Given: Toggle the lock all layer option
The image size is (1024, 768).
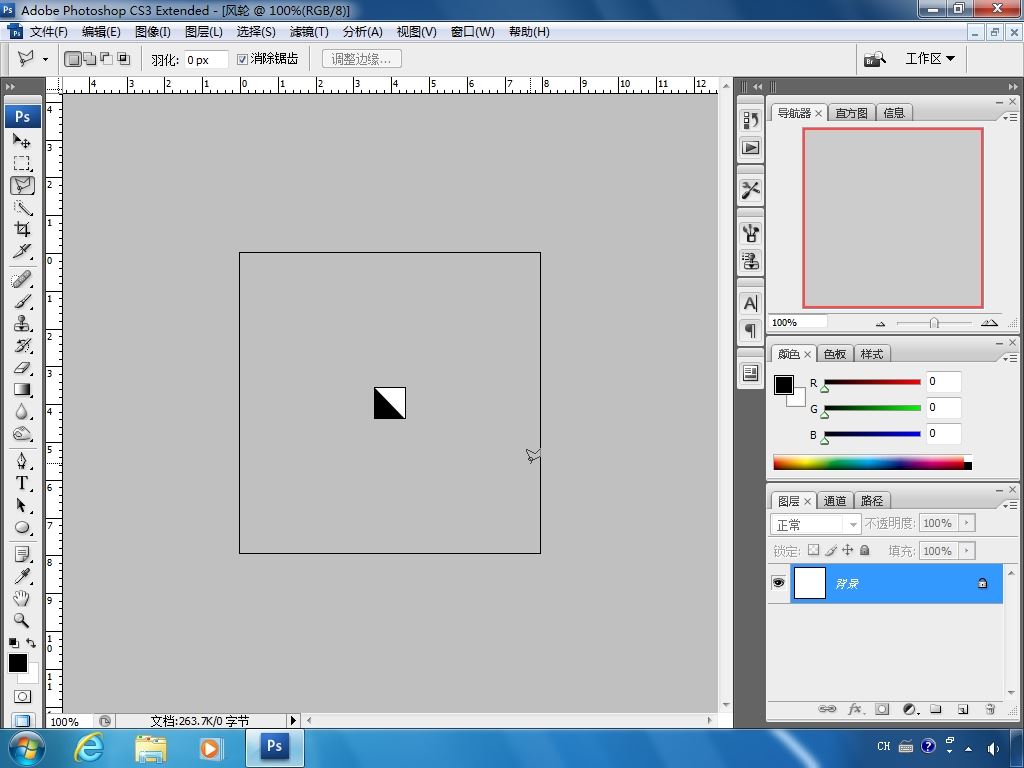Looking at the screenshot, I should point(865,550).
